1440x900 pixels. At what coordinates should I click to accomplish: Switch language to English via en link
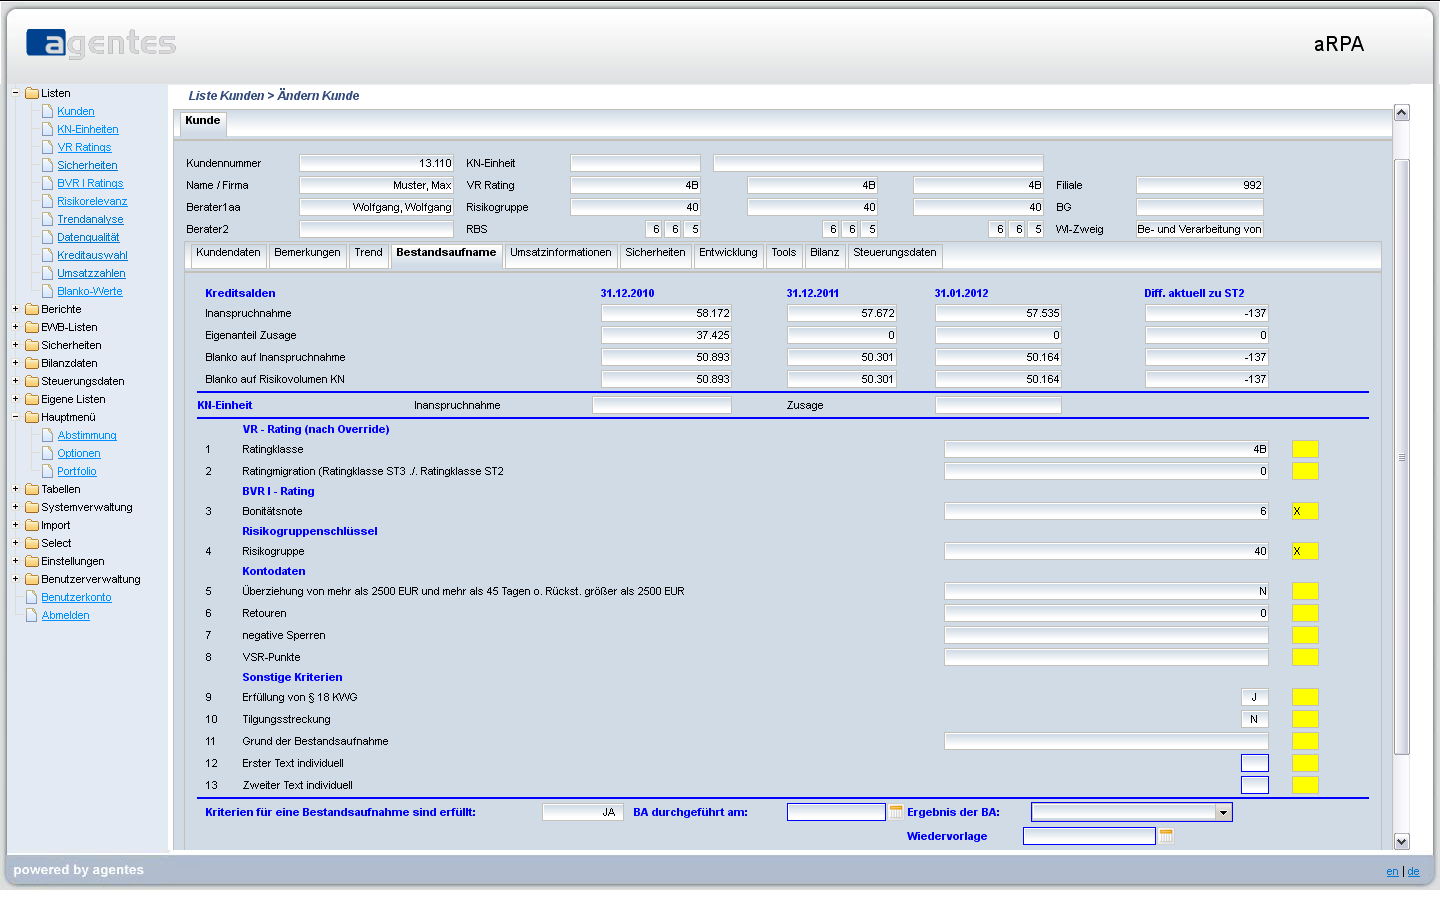click(1392, 871)
